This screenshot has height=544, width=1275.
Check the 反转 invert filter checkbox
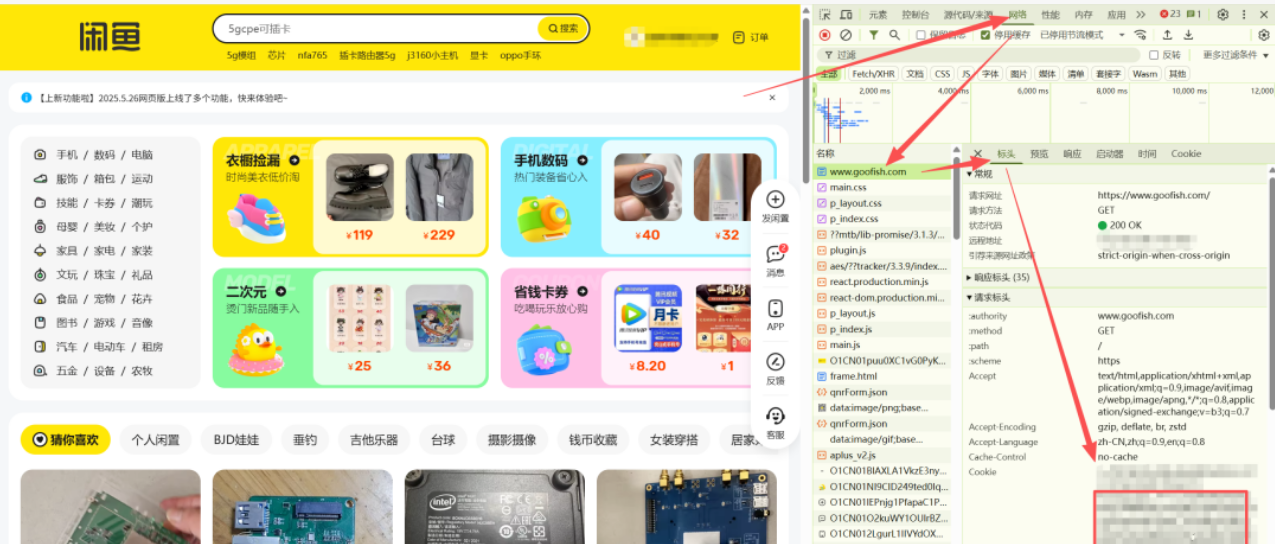point(1154,55)
